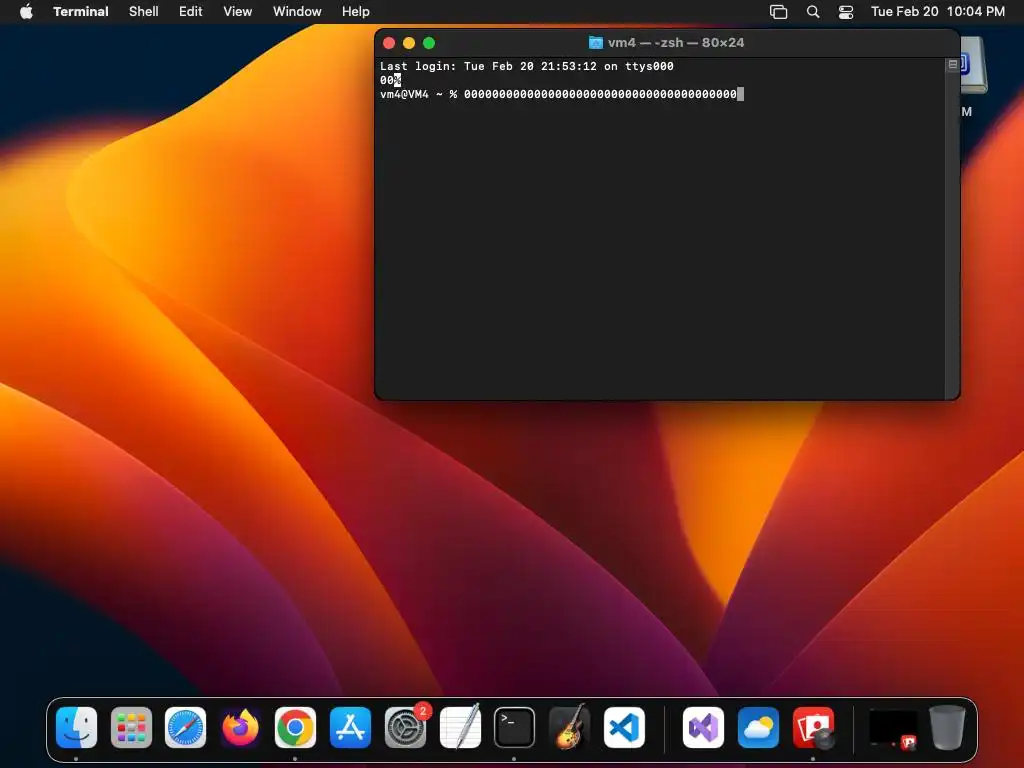This screenshot has height=768, width=1024.
Task: Open the minimized black window thumbnail in Dock
Action: pyautogui.click(x=893, y=729)
